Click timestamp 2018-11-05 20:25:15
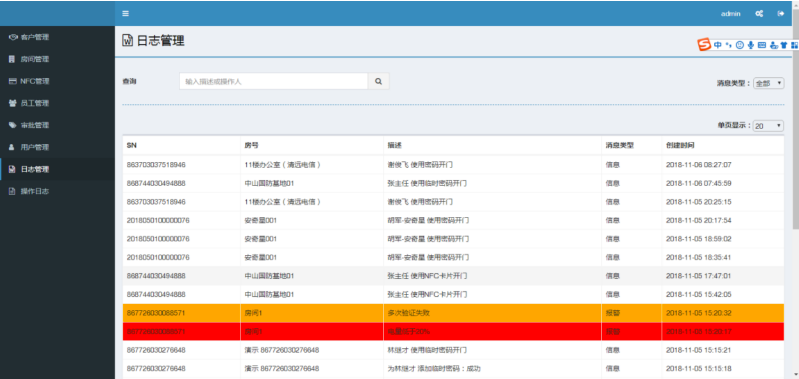This screenshot has width=799, height=379. pos(699,202)
